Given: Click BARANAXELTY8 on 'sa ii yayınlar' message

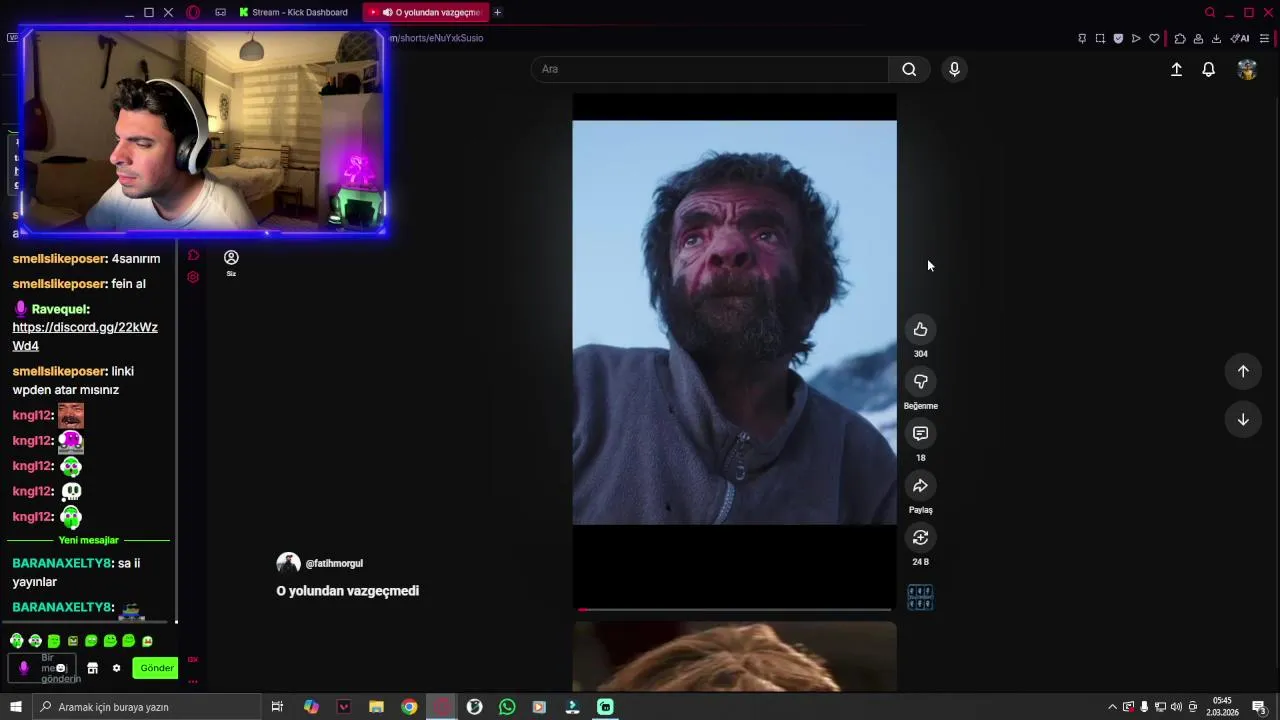Looking at the screenshot, I should point(62,563).
